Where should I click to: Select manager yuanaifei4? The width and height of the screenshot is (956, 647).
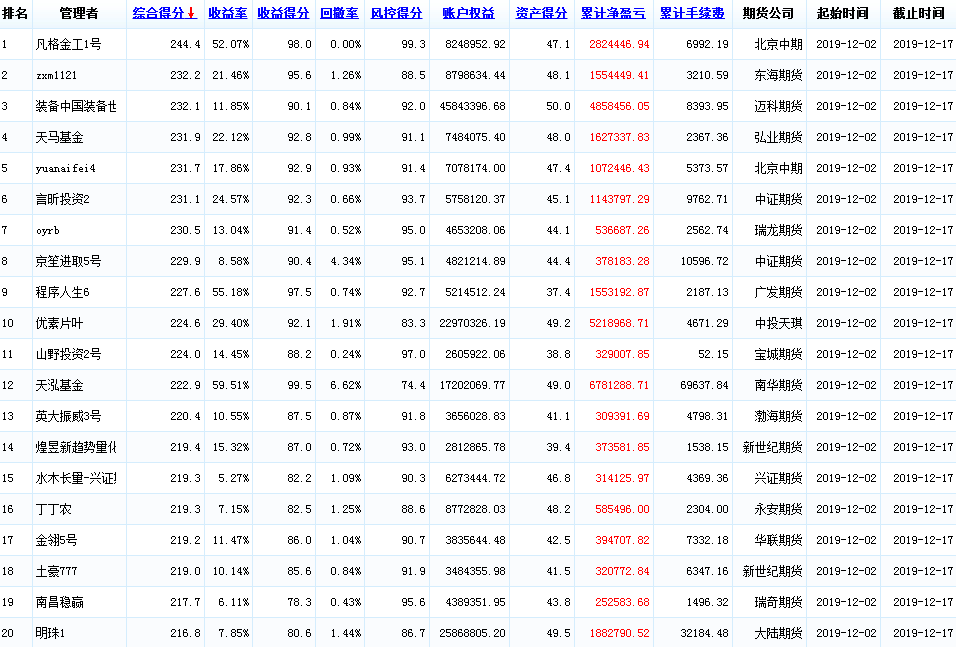click(x=65, y=168)
